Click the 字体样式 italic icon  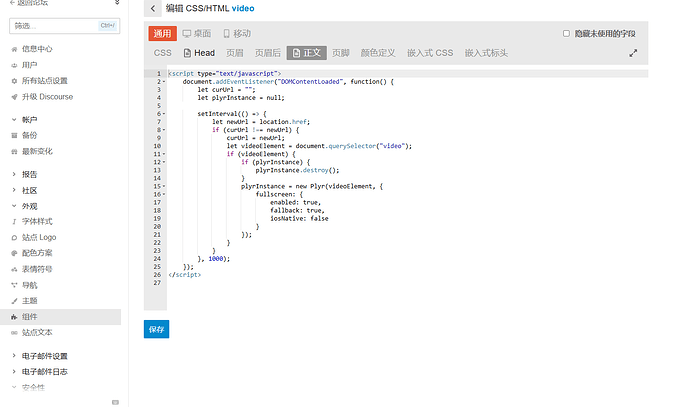click(14, 222)
